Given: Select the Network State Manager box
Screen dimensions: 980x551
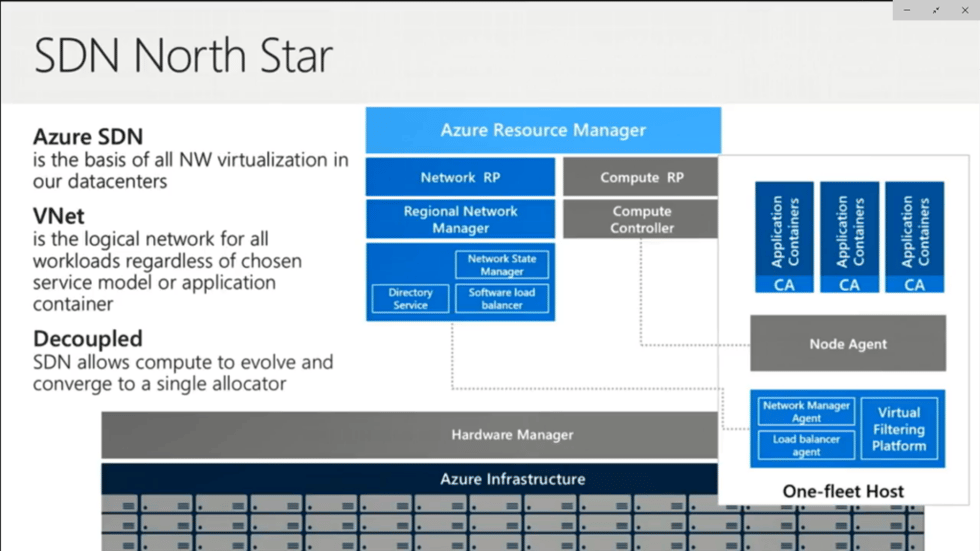Looking at the screenshot, I should pos(502,265).
